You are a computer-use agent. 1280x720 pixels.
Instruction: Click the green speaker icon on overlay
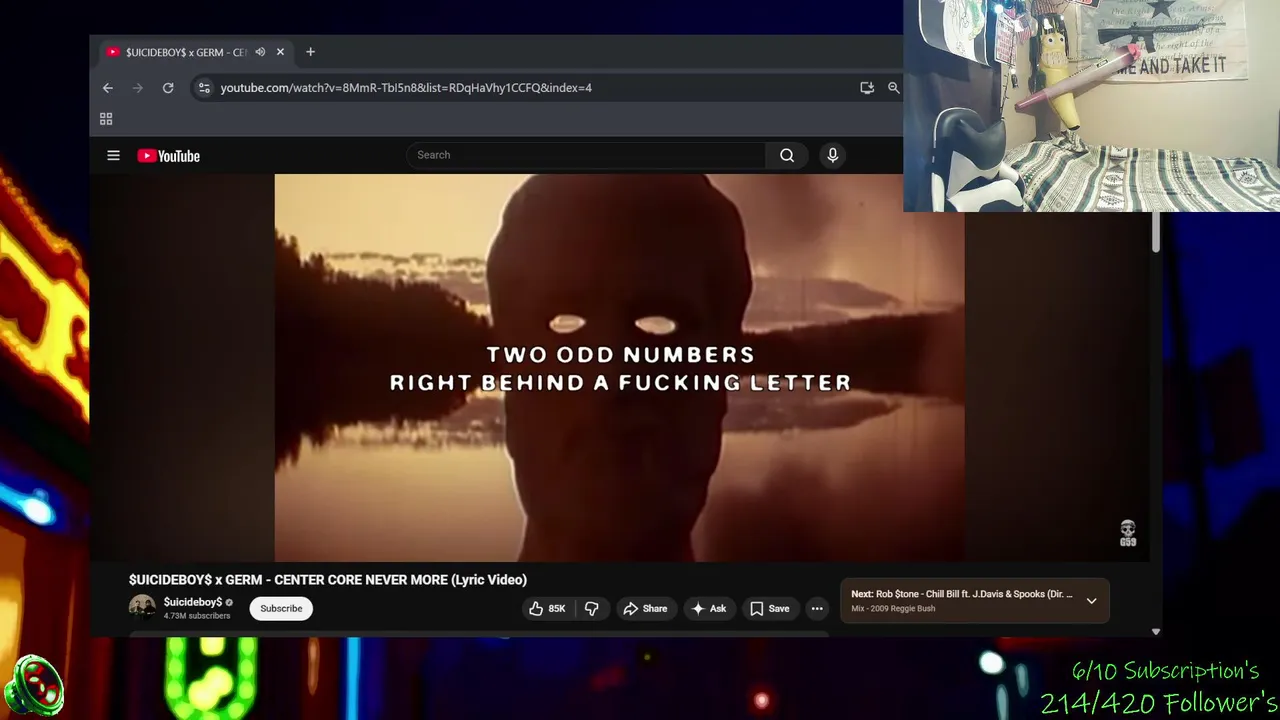click(33, 687)
